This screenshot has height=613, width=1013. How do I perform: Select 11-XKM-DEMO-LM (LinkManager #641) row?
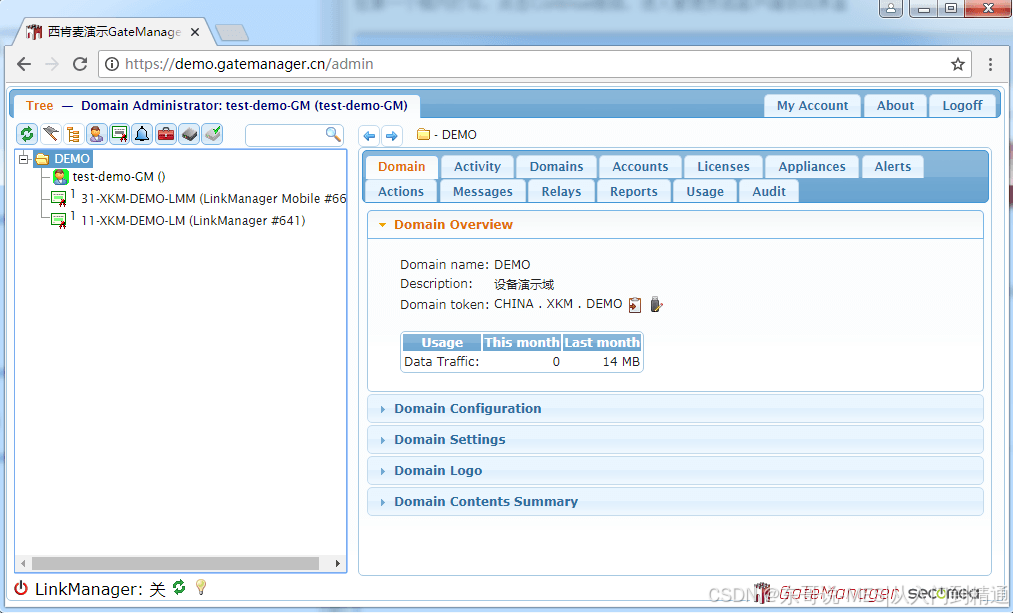[193, 220]
